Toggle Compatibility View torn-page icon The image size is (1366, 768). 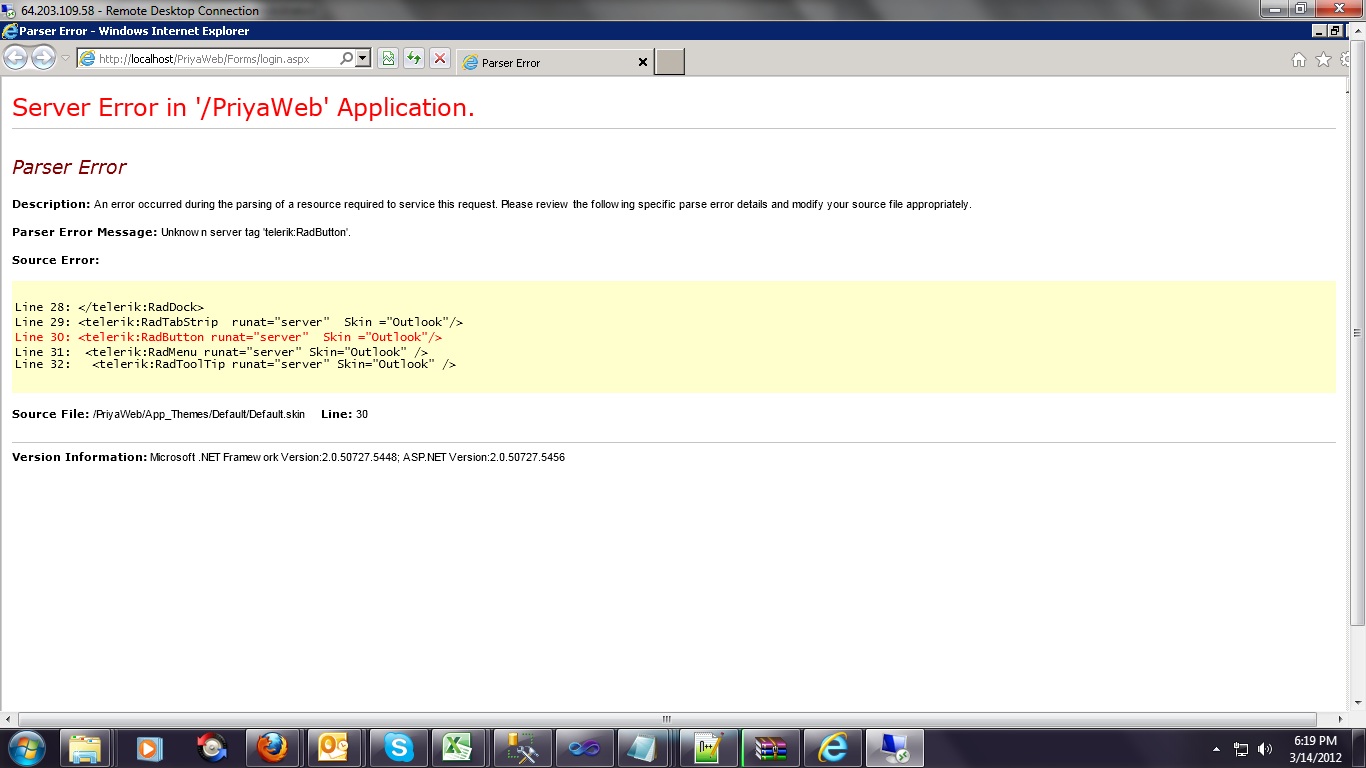coord(388,59)
